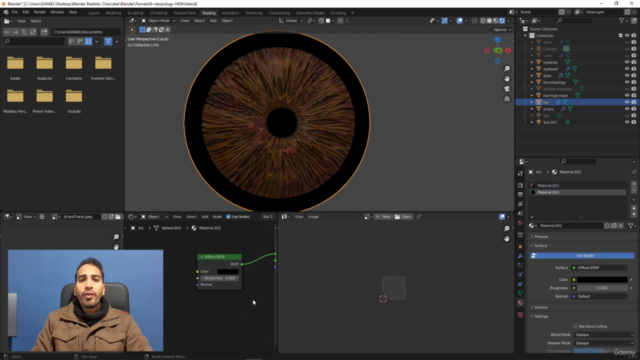Go to parent directory in file browser
640x360 pixels.
(x=24, y=32)
